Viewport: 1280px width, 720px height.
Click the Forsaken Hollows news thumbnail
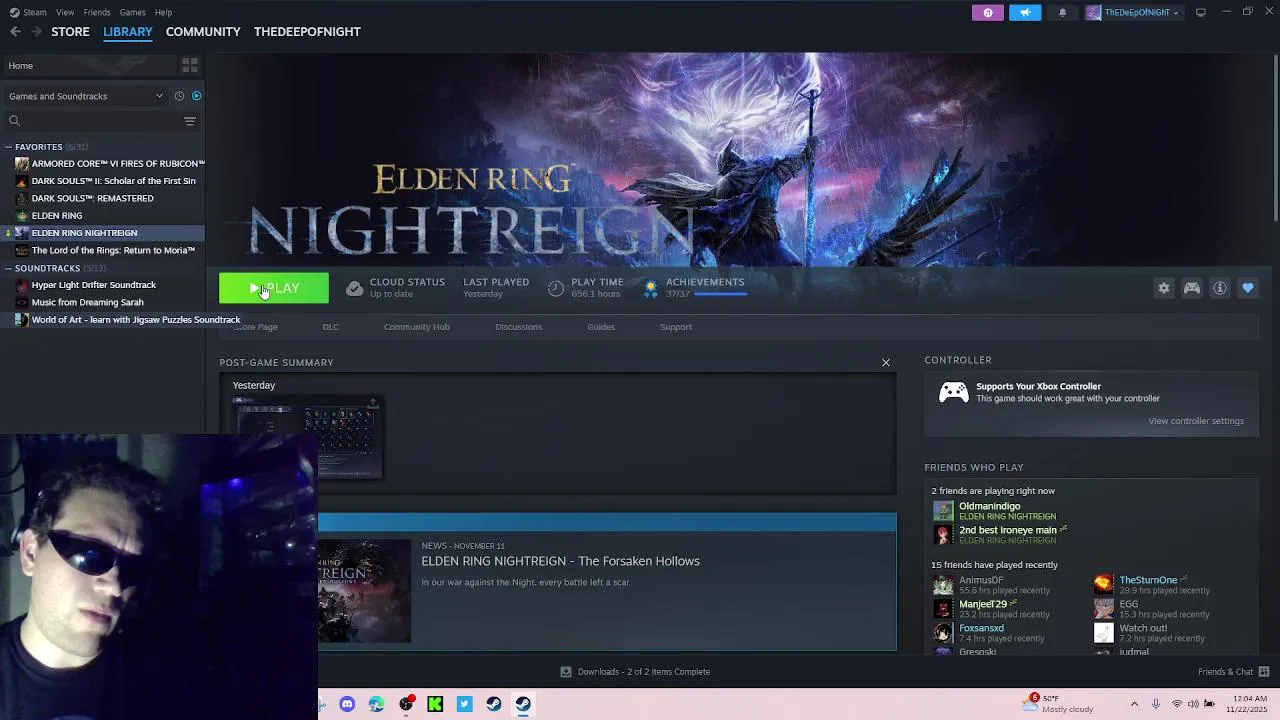(x=364, y=591)
